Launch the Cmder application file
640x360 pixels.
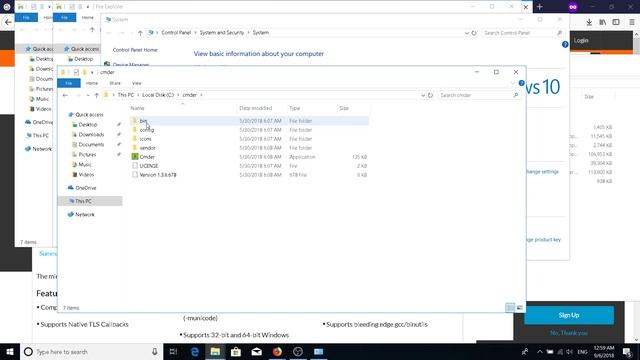click(x=147, y=157)
